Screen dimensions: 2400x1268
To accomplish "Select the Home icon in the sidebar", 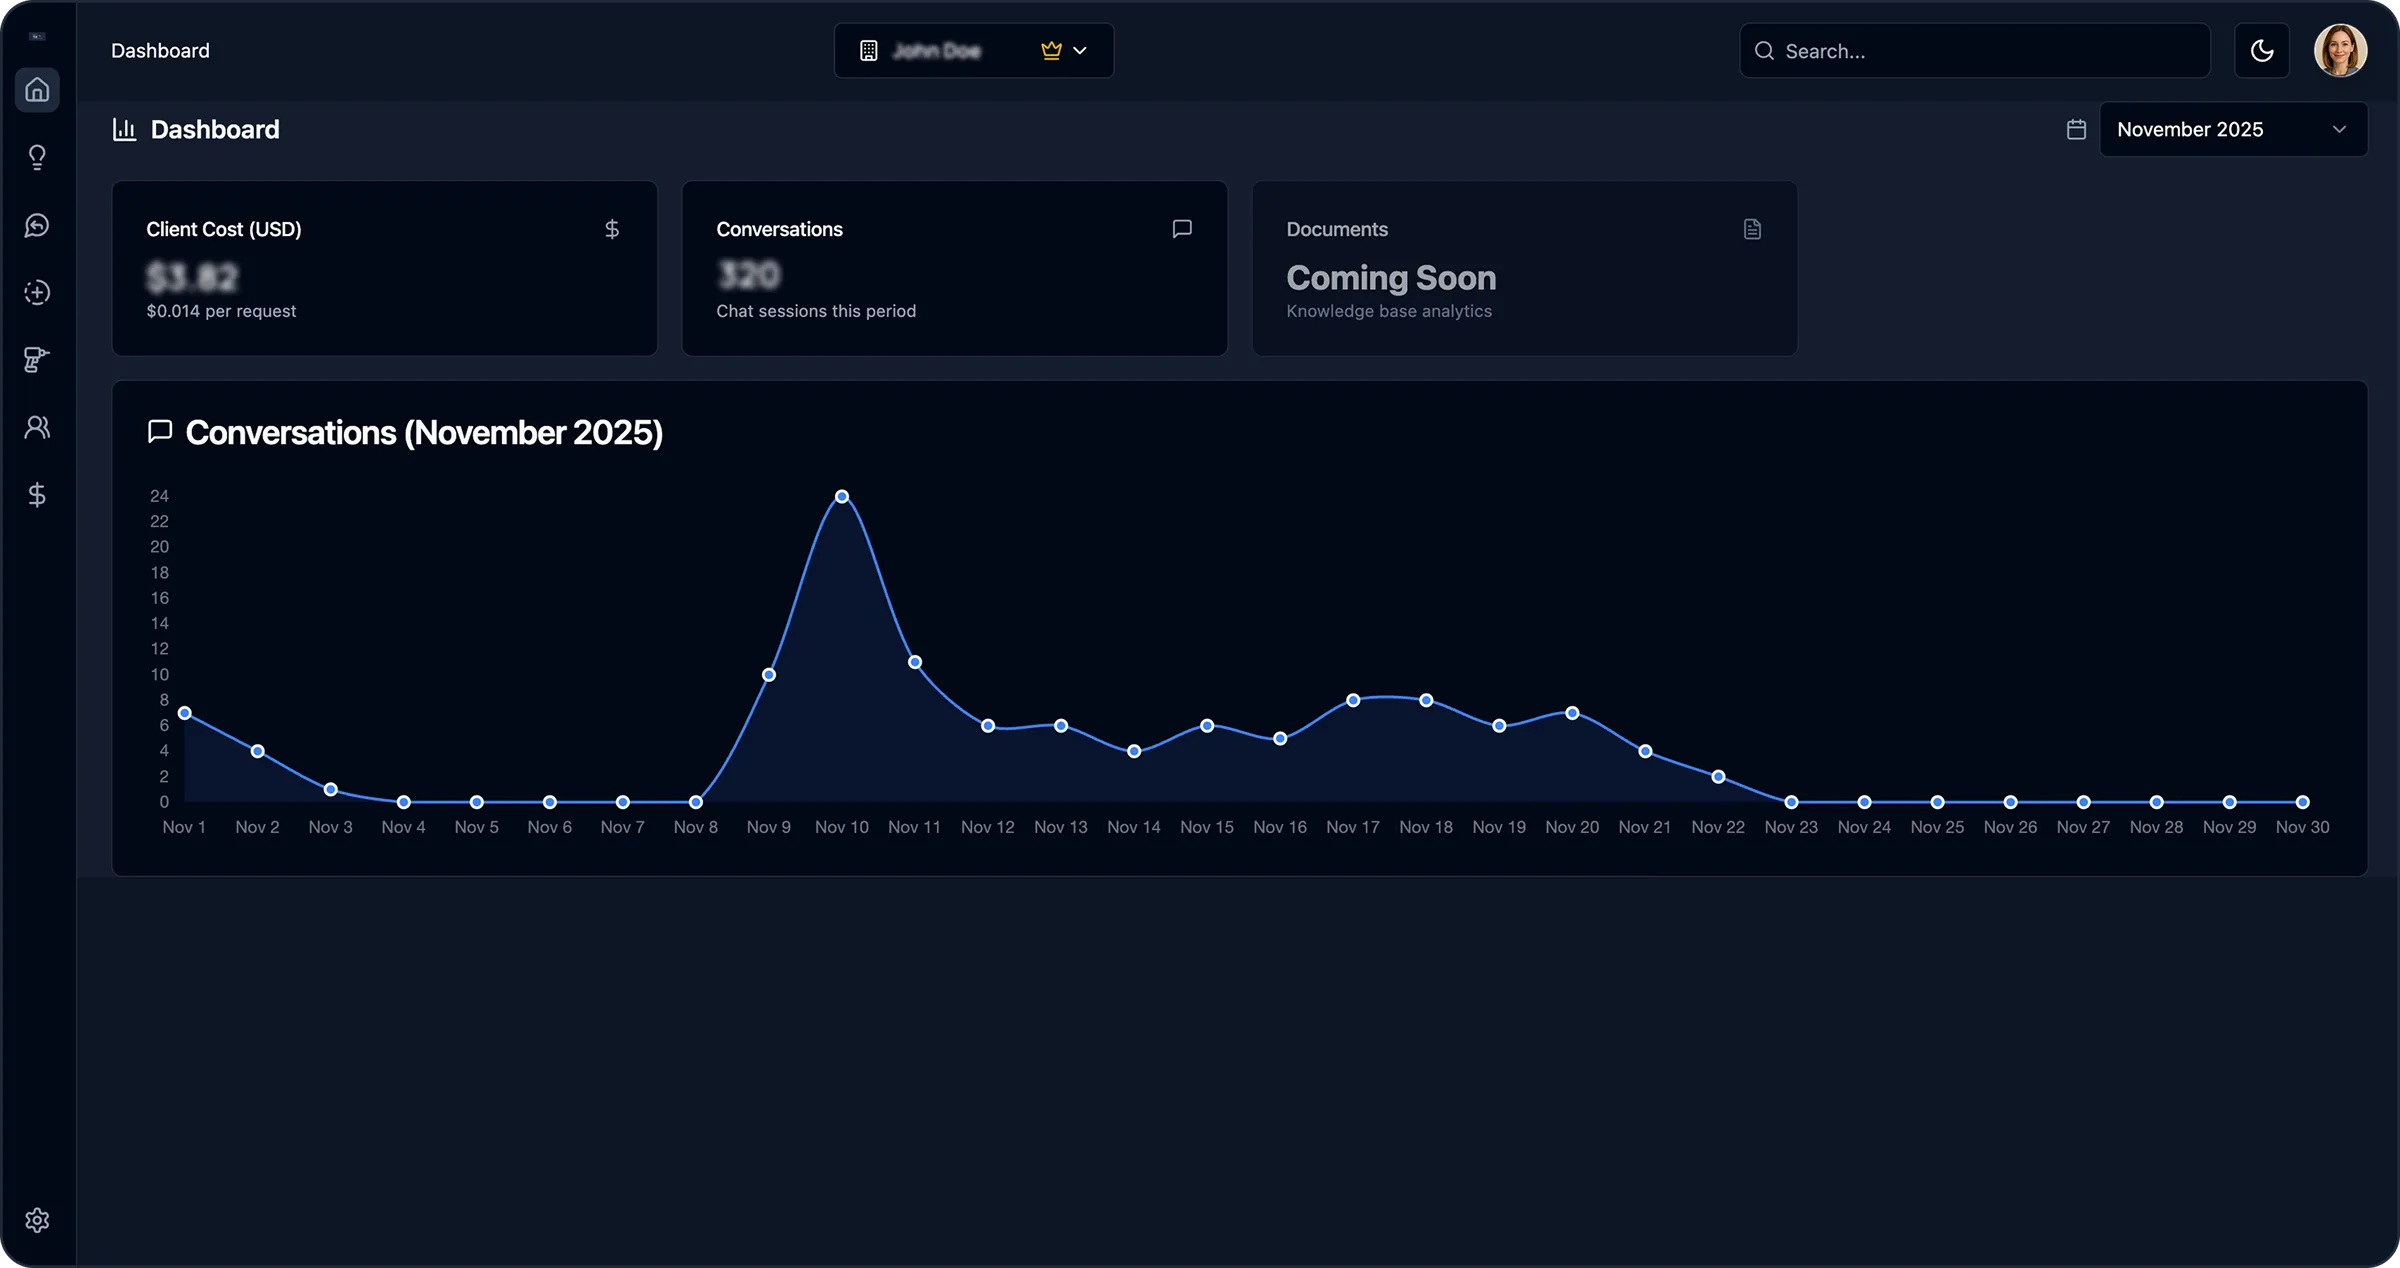I will (x=37, y=89).
